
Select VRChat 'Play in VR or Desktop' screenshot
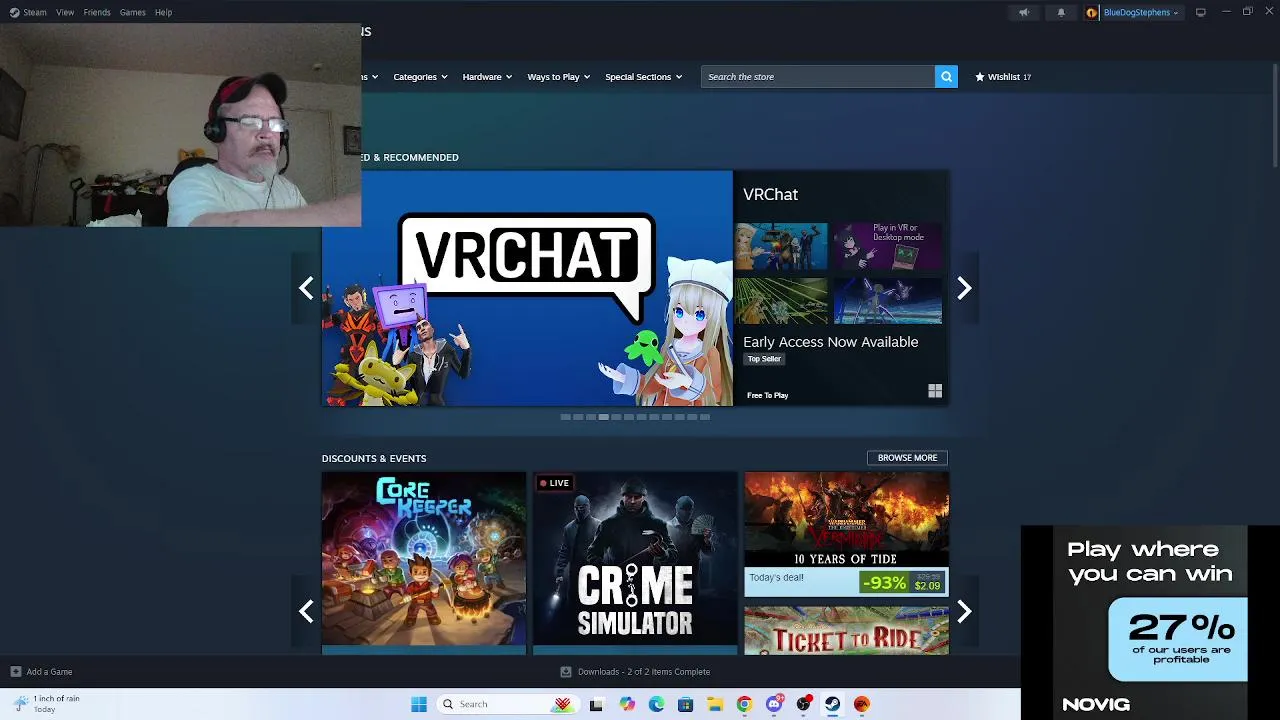[x=888, y=246]
